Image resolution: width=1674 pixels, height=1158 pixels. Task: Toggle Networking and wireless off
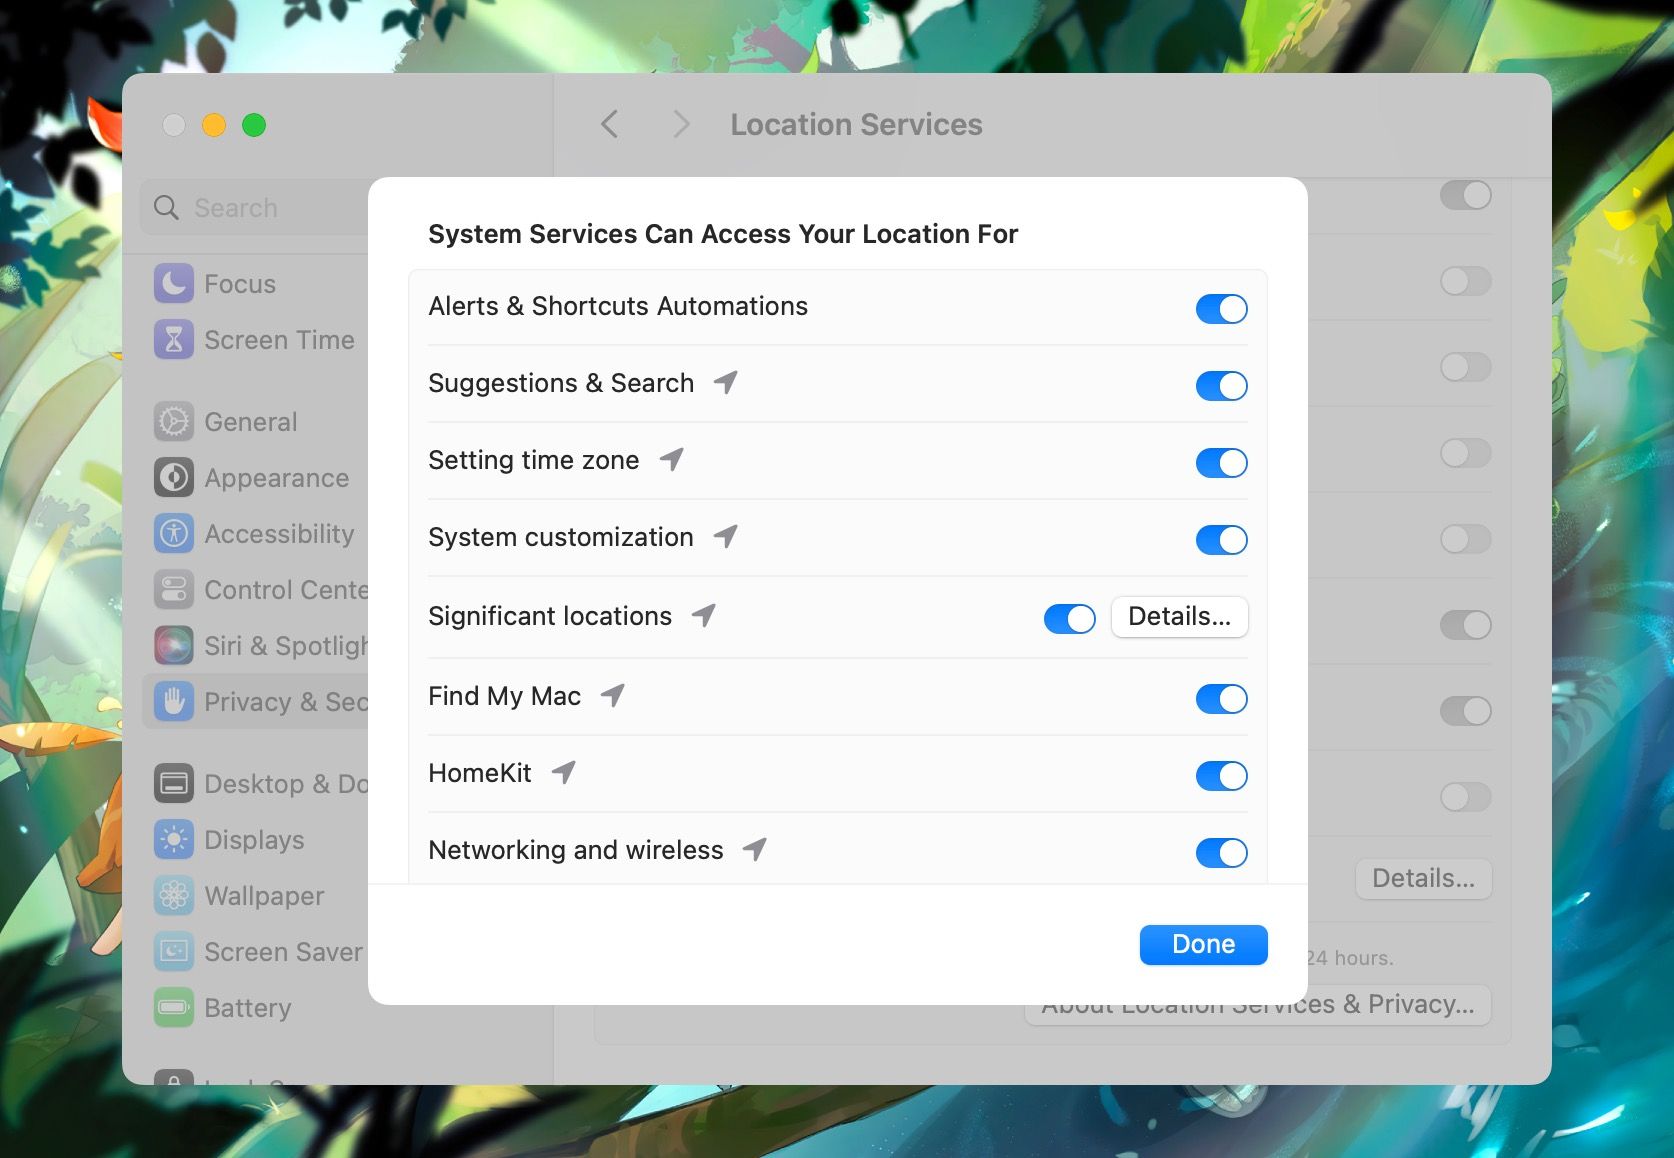coord(1221,852)
